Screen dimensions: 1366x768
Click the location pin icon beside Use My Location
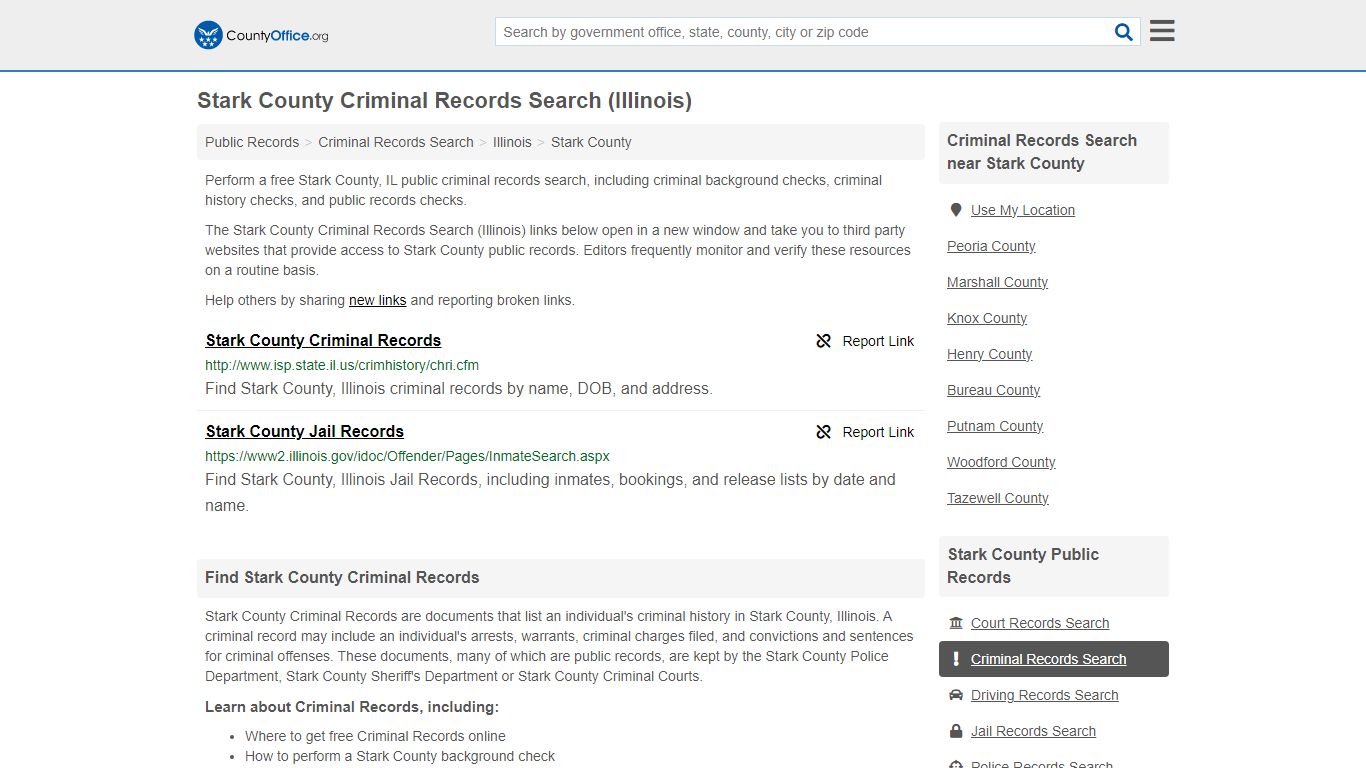point(956,210)
